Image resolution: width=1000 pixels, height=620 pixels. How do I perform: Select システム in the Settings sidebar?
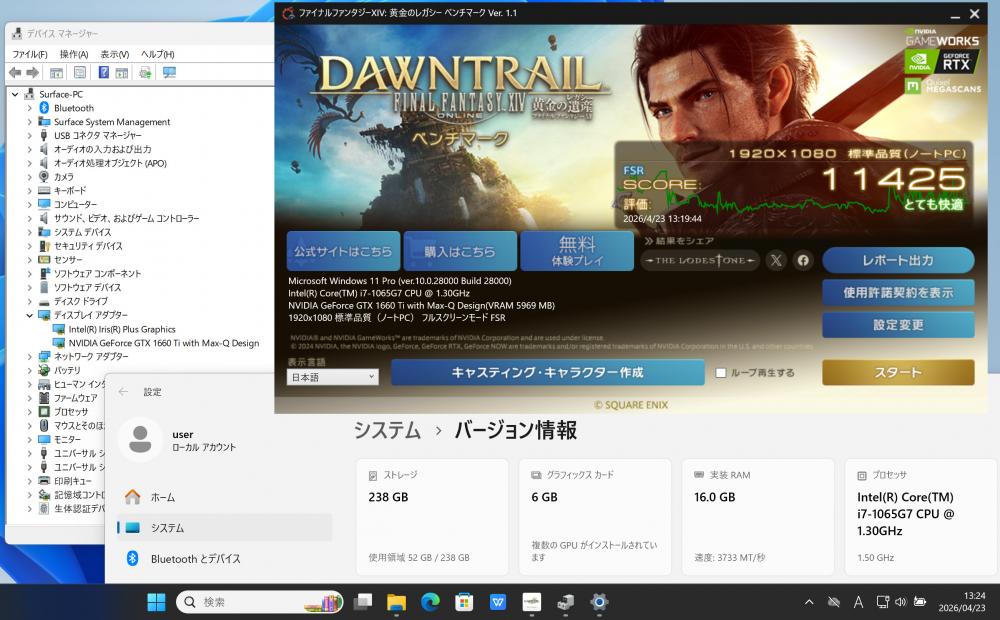coord(224,528)
